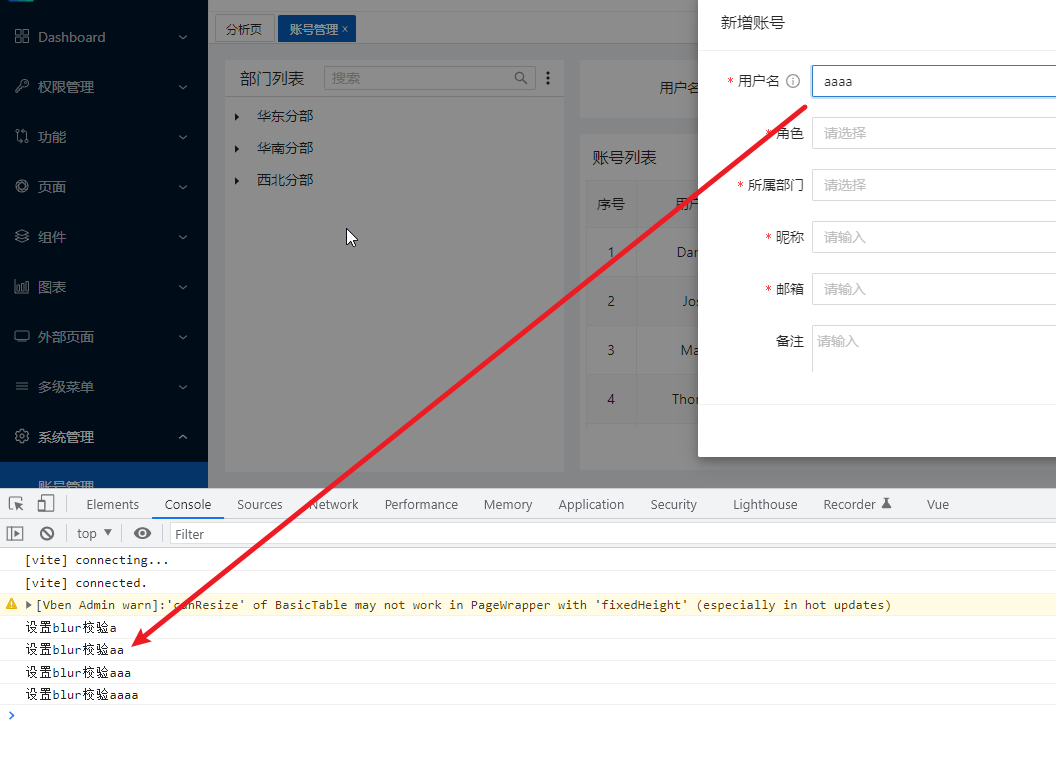Expand the Vben Admin warn message
Image resolution: width=1056 pixels, height=767 pixels.
[x=28, y=605]
